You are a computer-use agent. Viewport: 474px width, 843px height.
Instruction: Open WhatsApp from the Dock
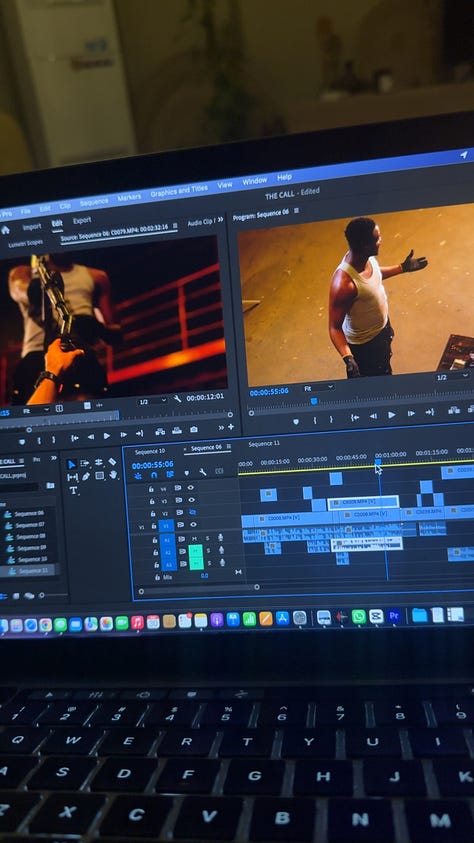[x=358, y=617]
